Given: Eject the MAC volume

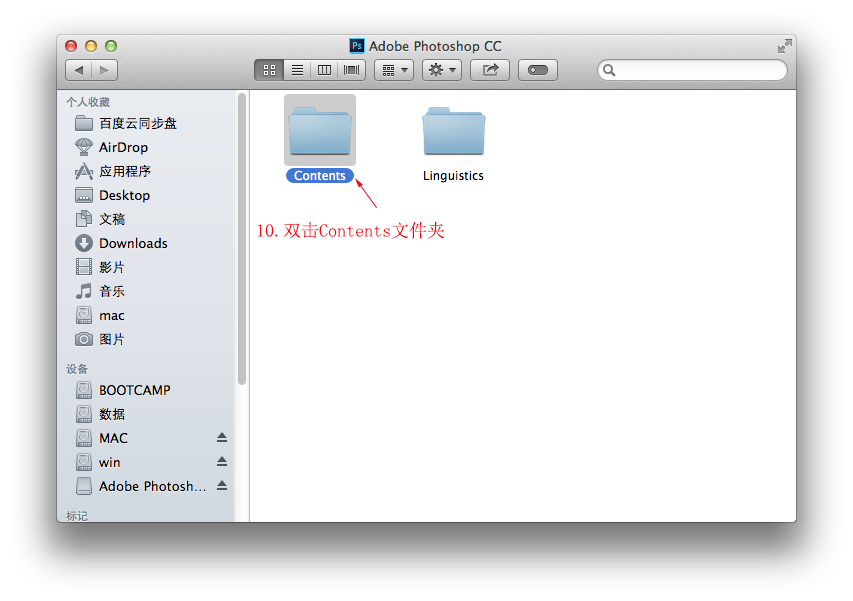Looking at the screenshot, I should click(x=222, y=438).
